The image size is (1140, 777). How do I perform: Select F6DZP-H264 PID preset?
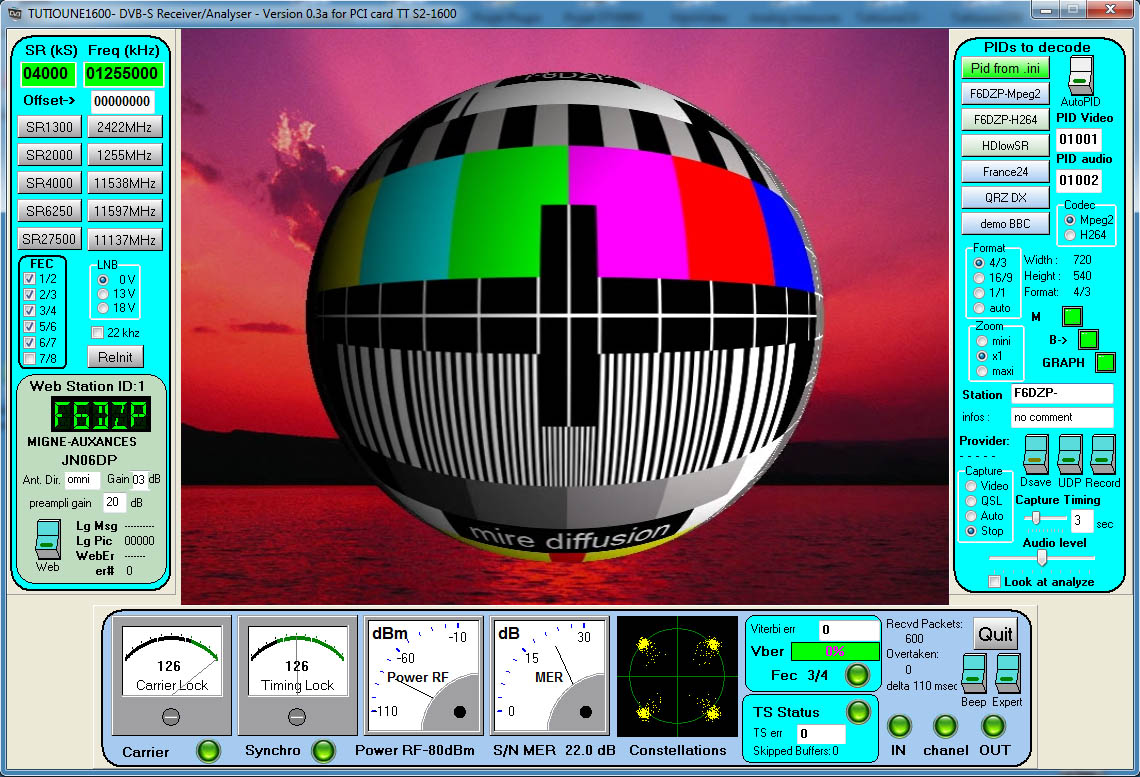(1005, 119)
